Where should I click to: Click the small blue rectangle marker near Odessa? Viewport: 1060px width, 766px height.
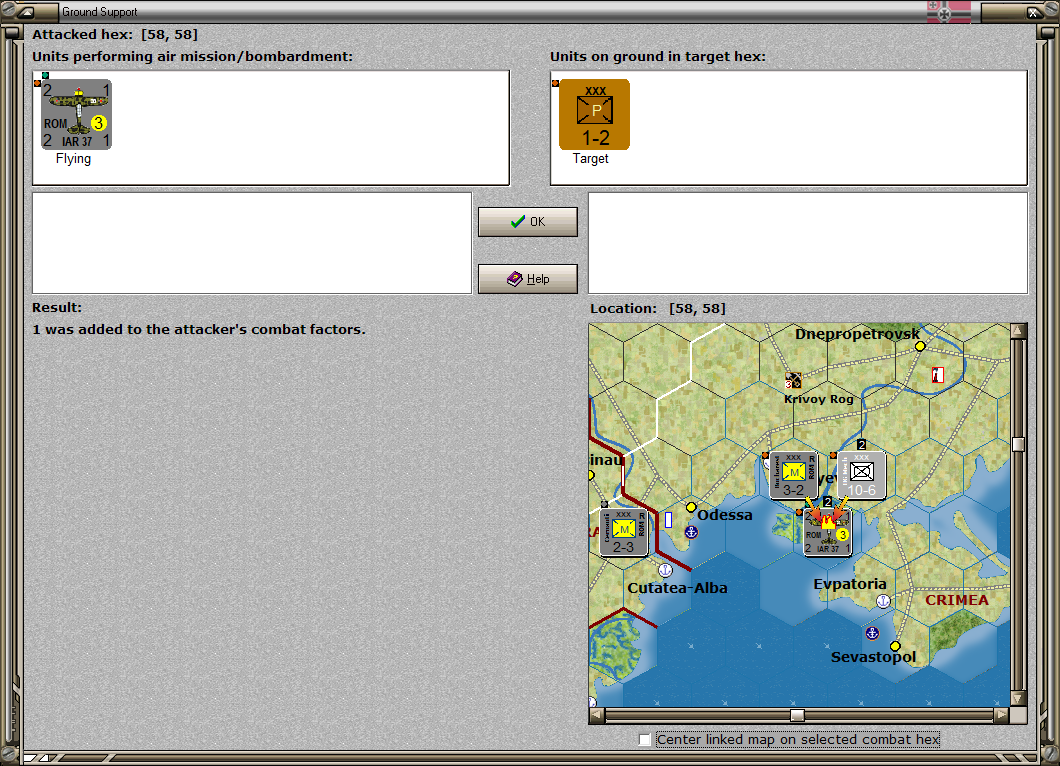click(669, 520)
